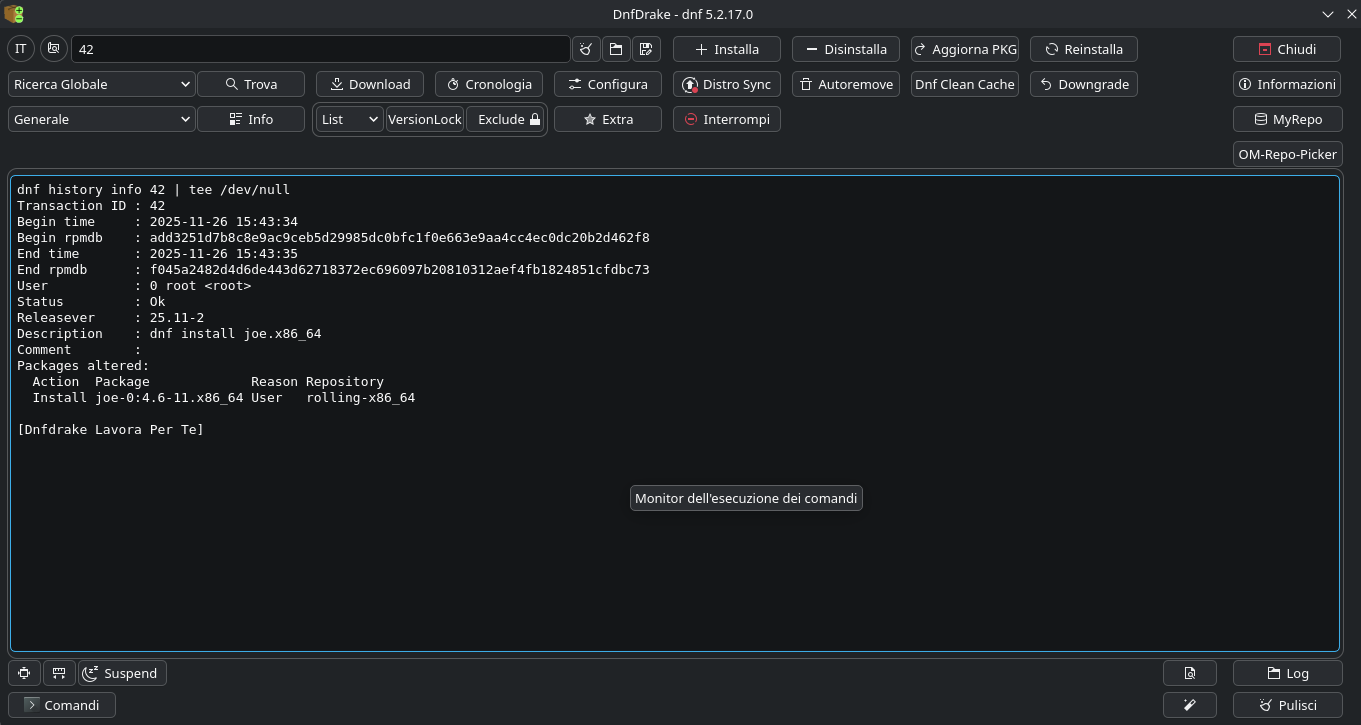Toggle the Exclude lock button
This screenshot has width=1361, height=725.
(x=506, y=119)
